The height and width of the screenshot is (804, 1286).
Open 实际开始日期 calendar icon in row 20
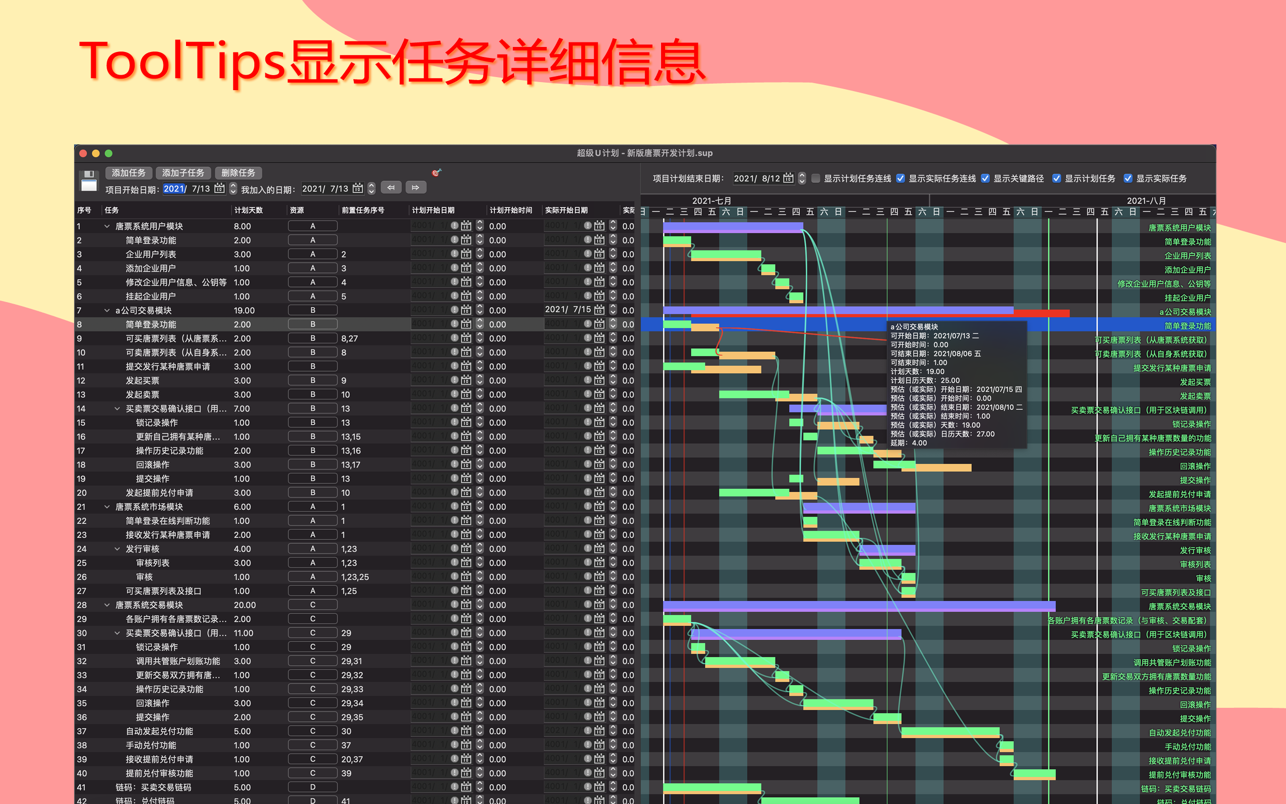[599, 492]
